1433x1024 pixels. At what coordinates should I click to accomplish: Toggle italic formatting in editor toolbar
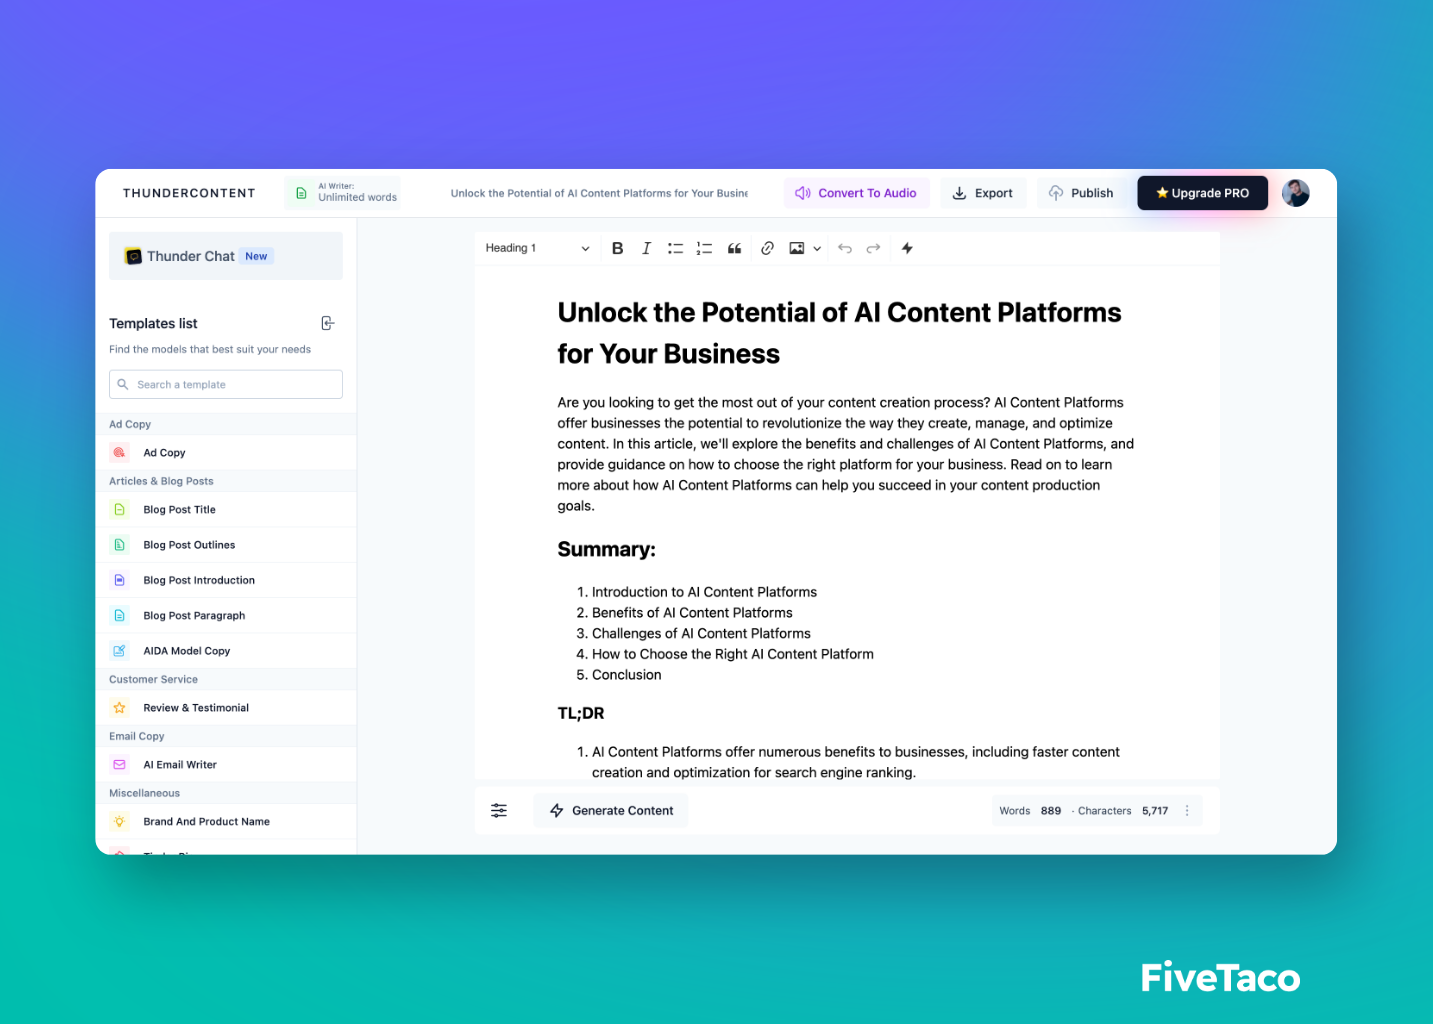tap(646, 248)
